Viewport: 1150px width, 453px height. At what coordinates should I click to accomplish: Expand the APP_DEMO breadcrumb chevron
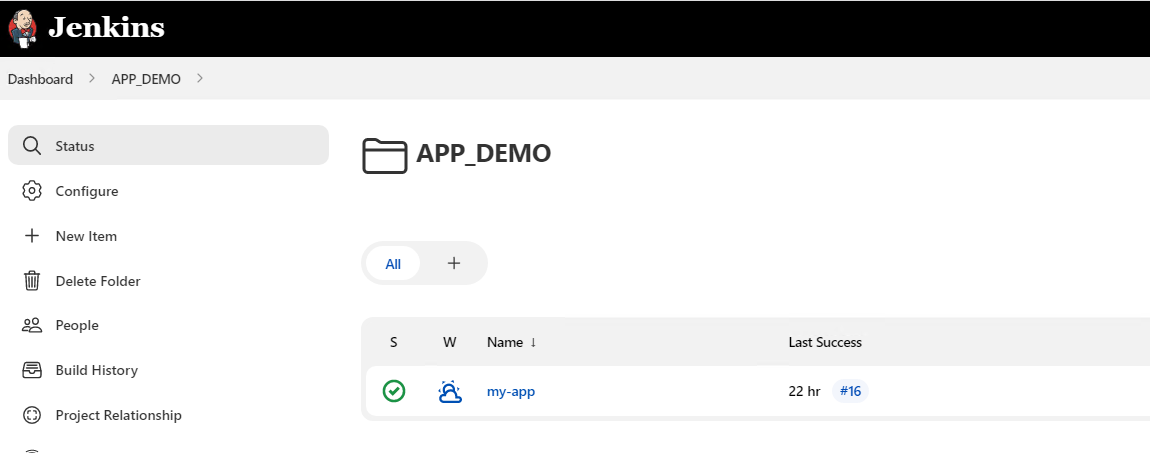coord(200,79)
